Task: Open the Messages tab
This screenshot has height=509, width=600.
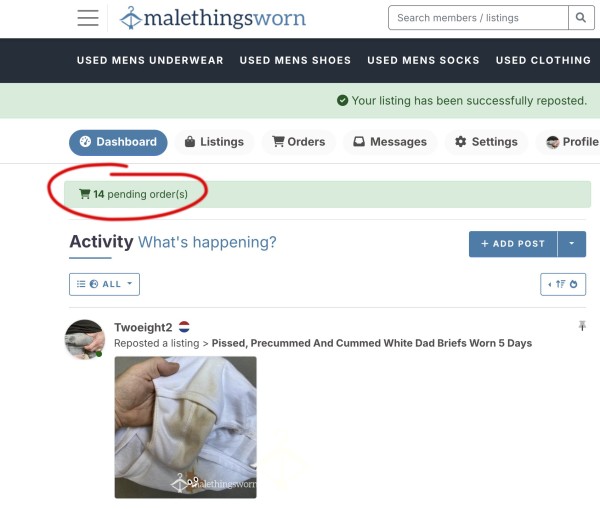Action: 390,142
